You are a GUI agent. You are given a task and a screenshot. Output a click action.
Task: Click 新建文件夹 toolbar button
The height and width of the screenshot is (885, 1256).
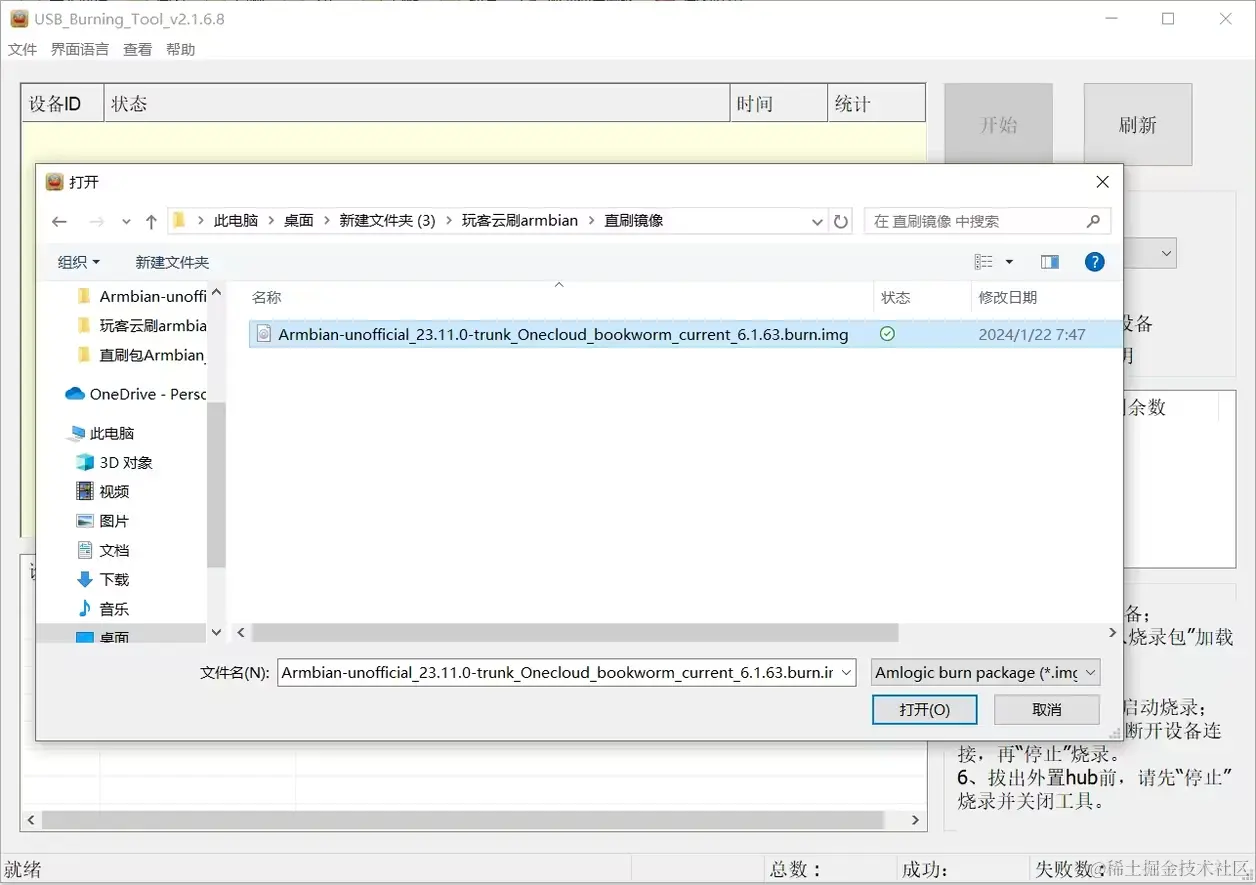coord(172,262)
